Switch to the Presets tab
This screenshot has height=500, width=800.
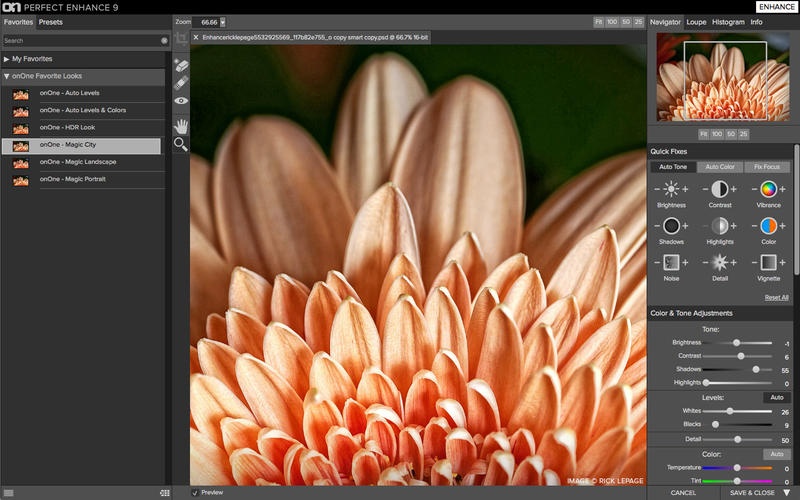coord(51,22)
